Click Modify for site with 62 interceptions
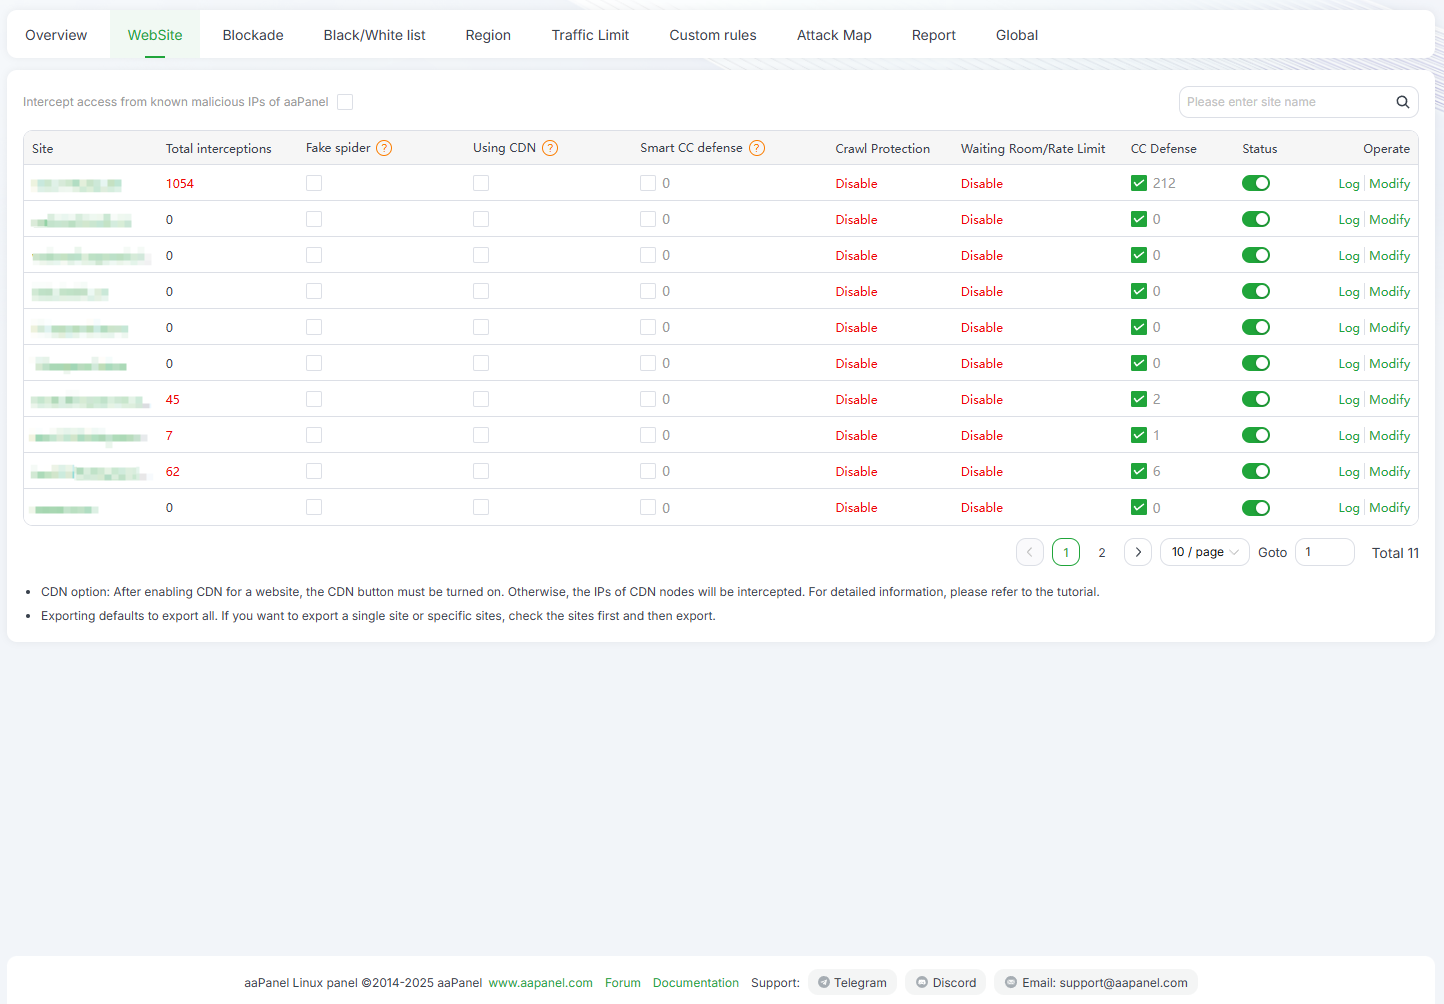Screen dimensions: 1444x1004 (1389, 472)
